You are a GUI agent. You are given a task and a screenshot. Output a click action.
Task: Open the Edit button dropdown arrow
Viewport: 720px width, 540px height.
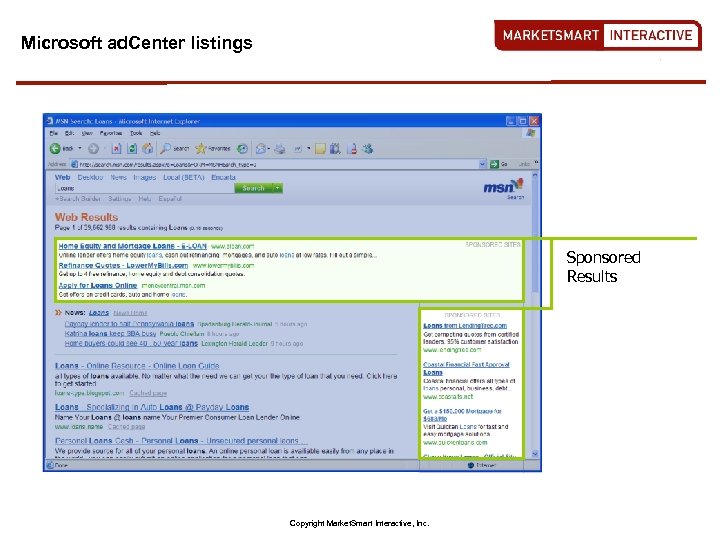click(309, 148)
